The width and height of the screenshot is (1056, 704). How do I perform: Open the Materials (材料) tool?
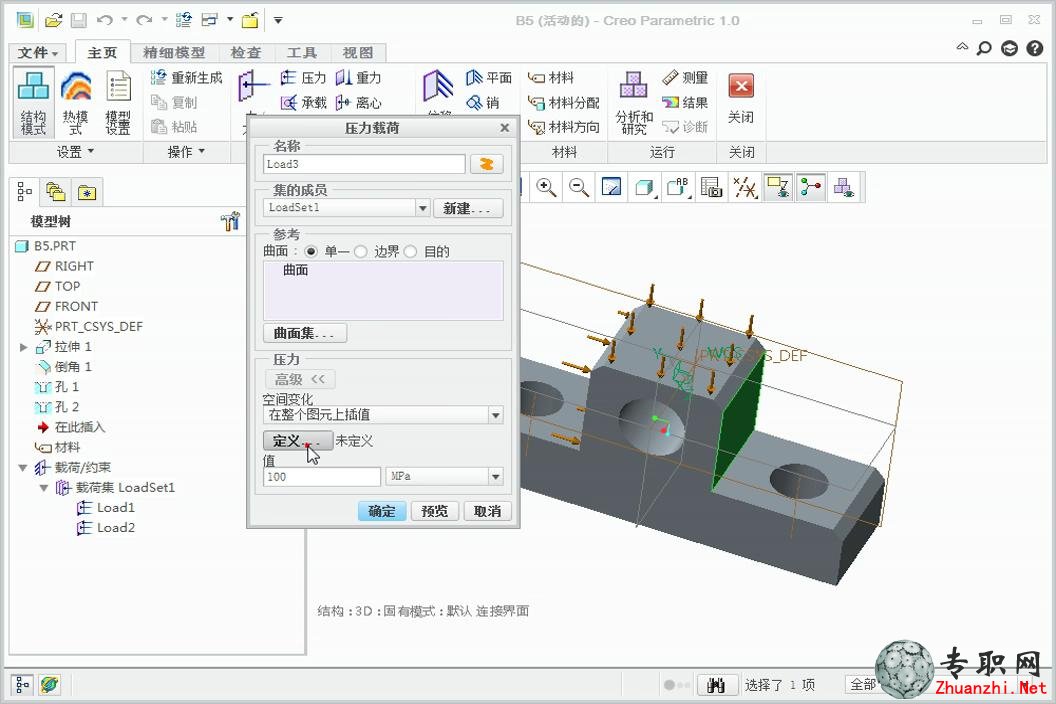pos(551,77)
